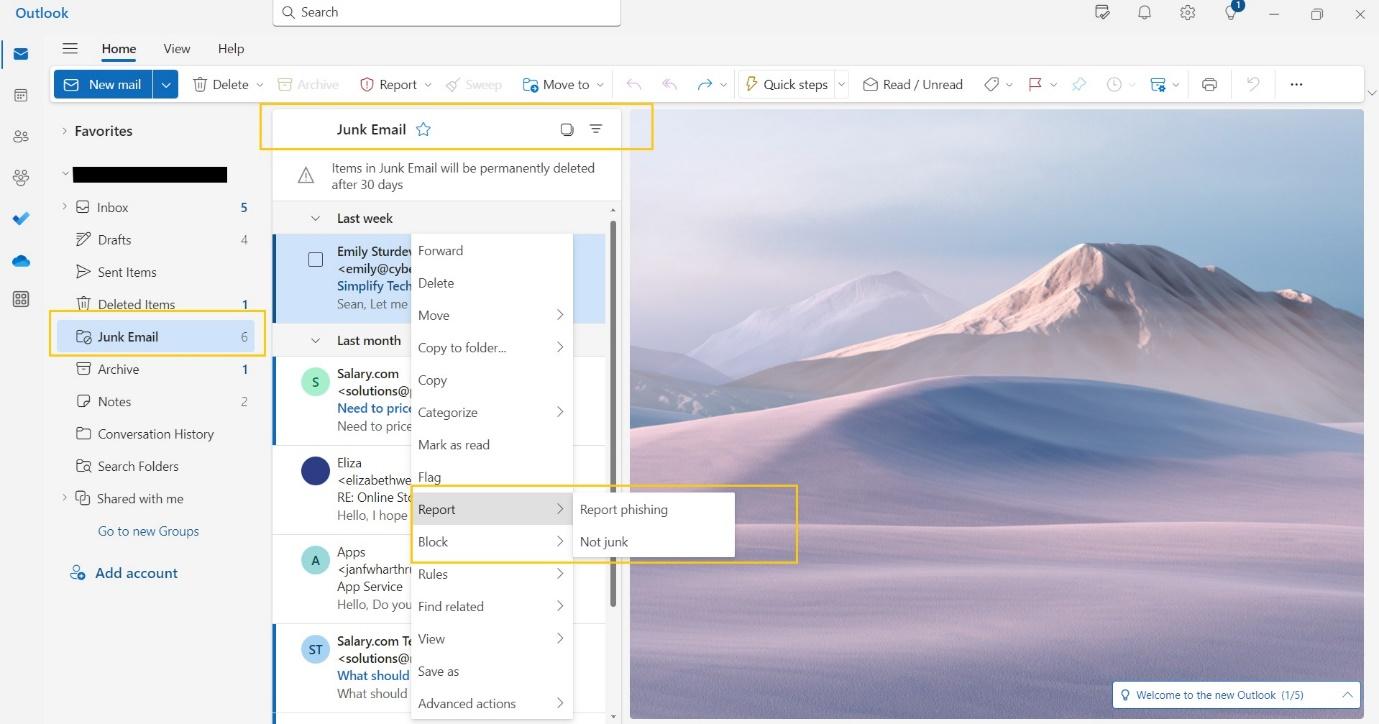Click the Print icon on ribbon

(x=1209, y=84)
